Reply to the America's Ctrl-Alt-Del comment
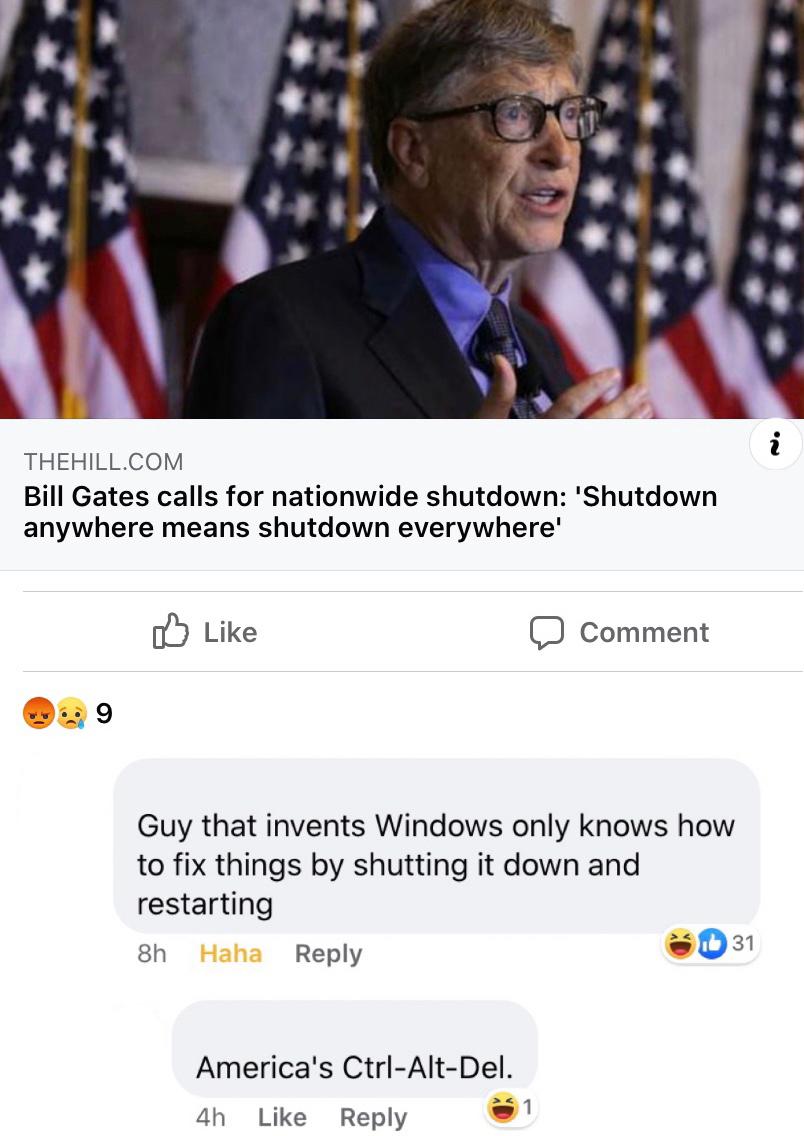Image resolution: width=804 pixels, height=1136 pixels. pos(373,1118)
